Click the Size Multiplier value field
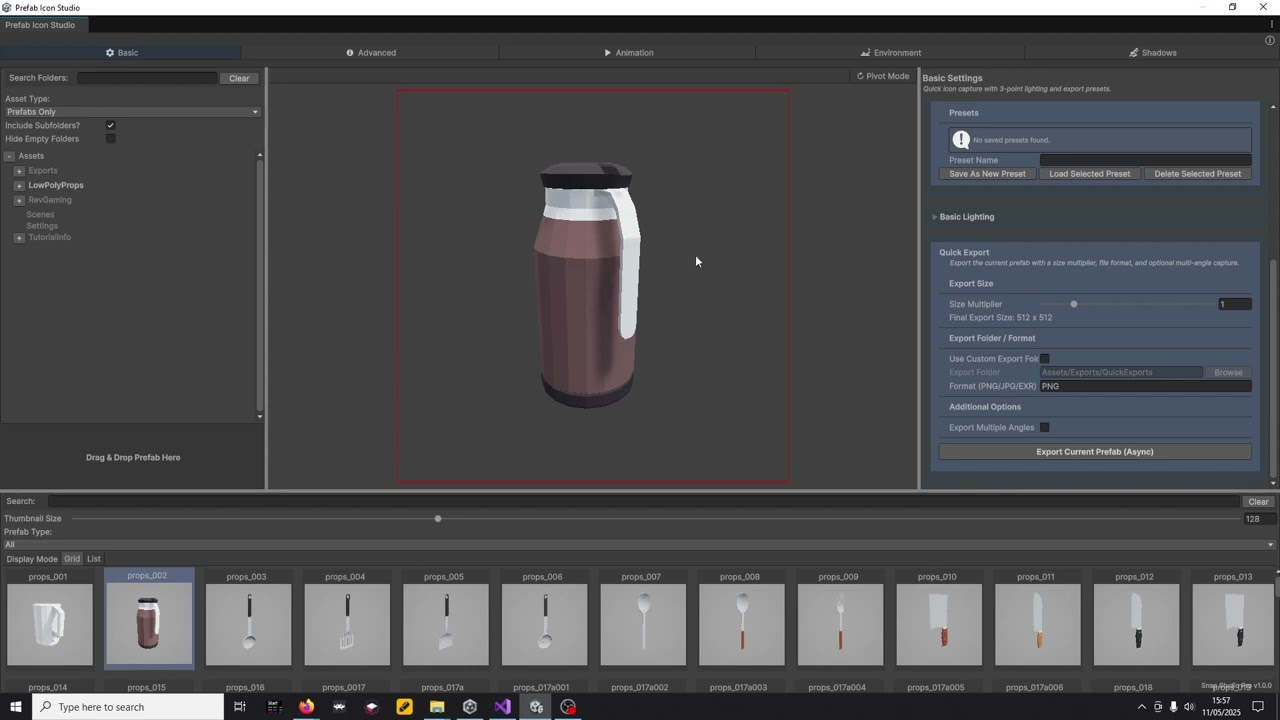 1234,304
